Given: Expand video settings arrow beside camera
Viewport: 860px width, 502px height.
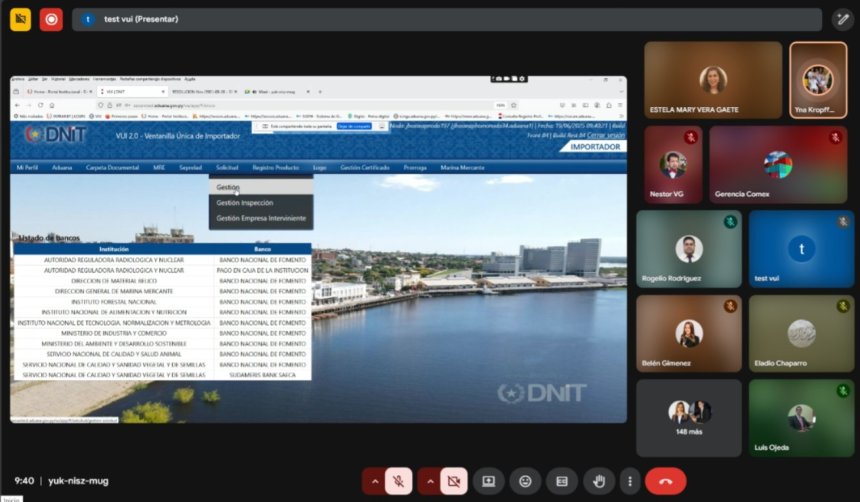Looking at the screenshot, I should tap(430, 481).
